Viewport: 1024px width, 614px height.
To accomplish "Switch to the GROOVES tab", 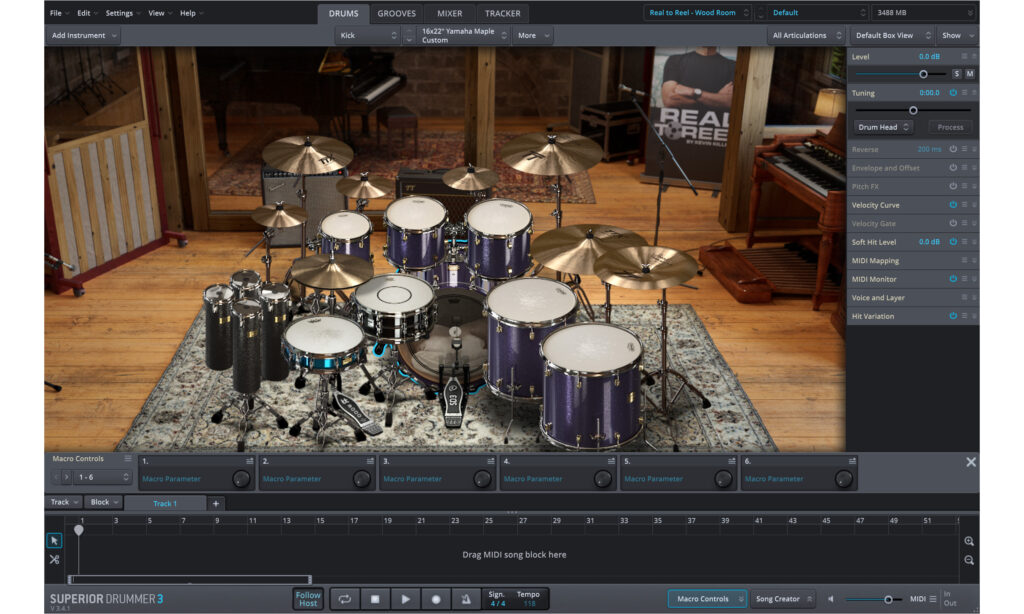I will [x=396, y=13].
